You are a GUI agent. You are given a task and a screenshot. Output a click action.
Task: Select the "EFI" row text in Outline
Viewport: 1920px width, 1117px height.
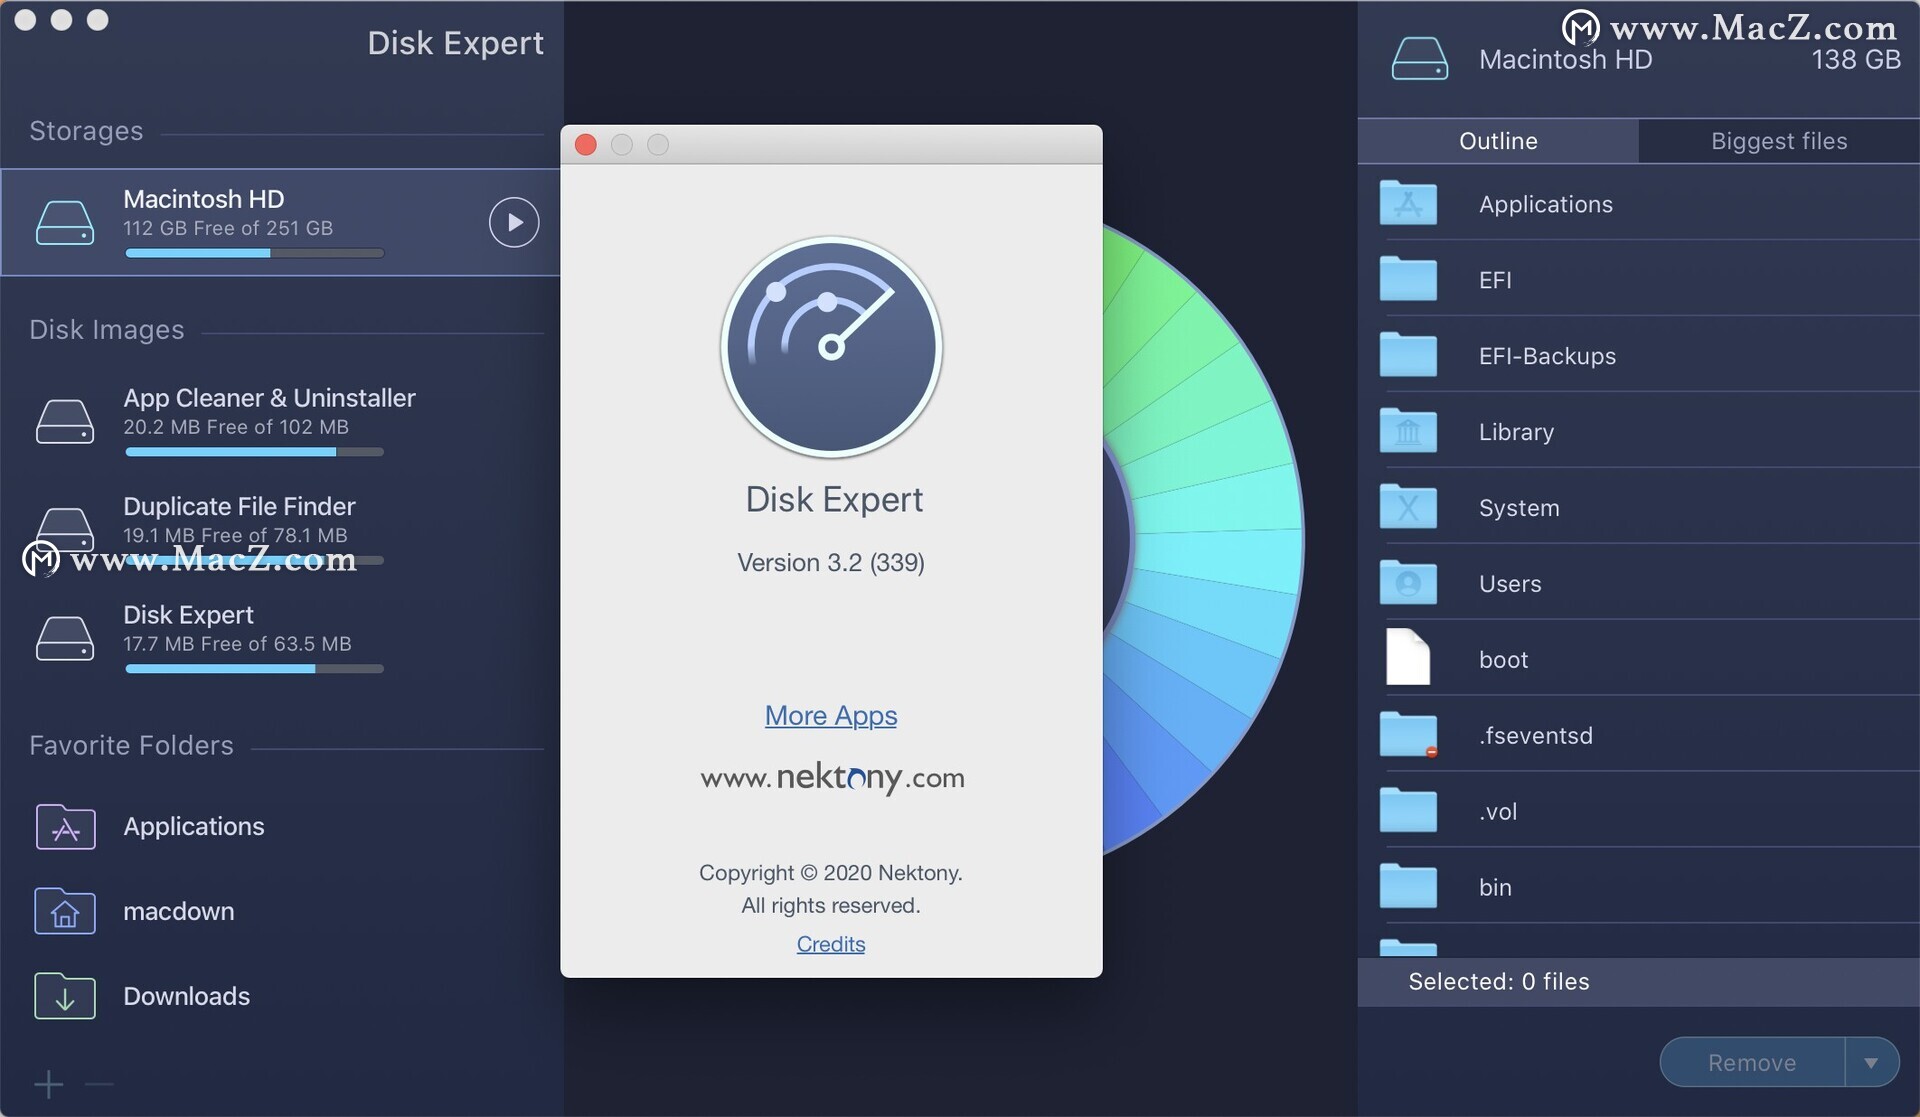1495,280
